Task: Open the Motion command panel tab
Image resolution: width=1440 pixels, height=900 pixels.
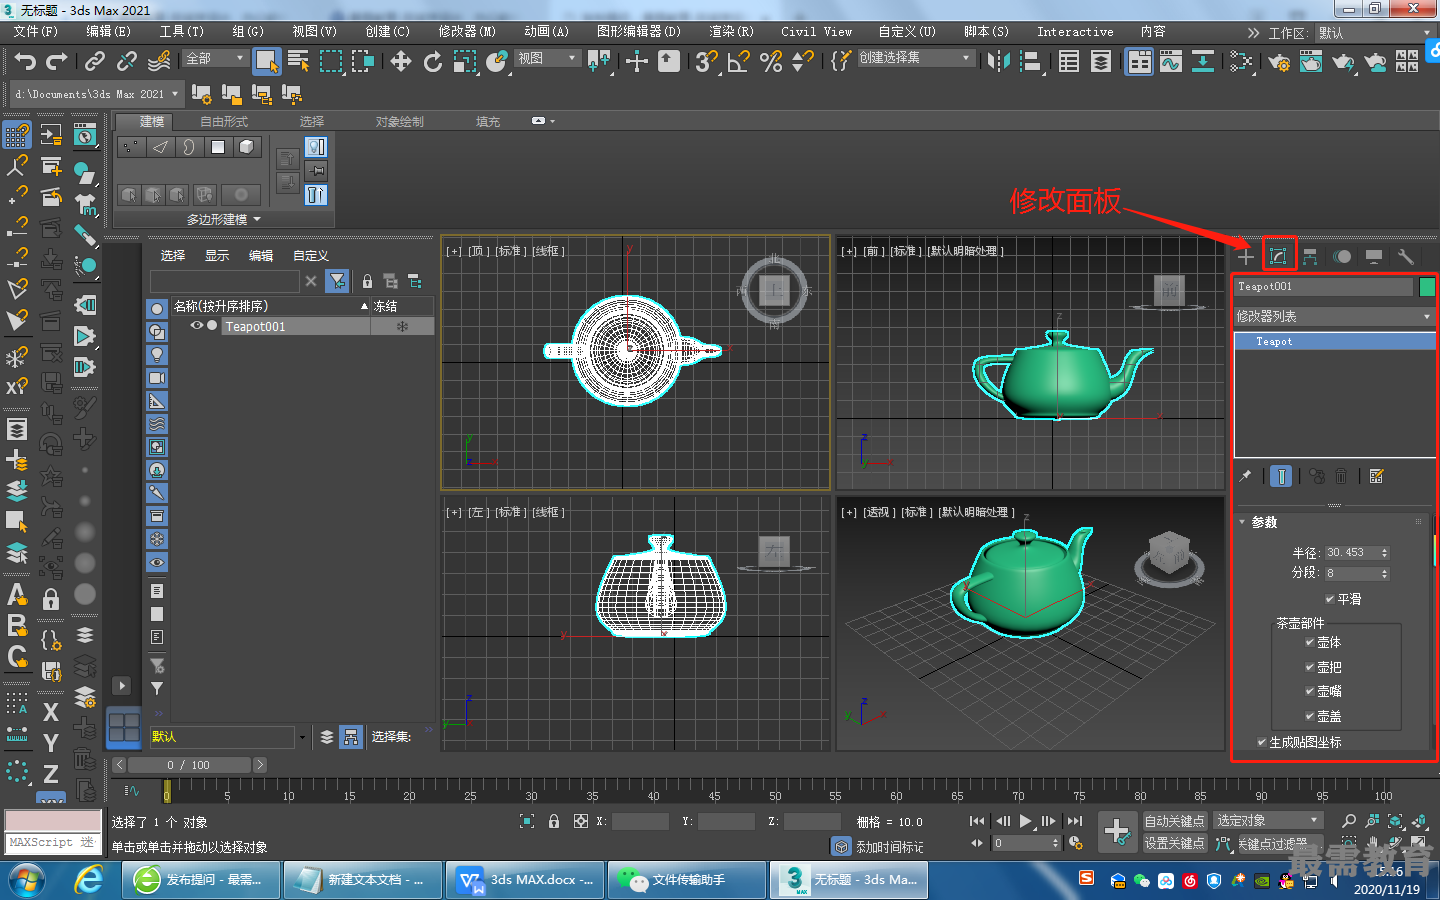Action: tap(1342, 256)
